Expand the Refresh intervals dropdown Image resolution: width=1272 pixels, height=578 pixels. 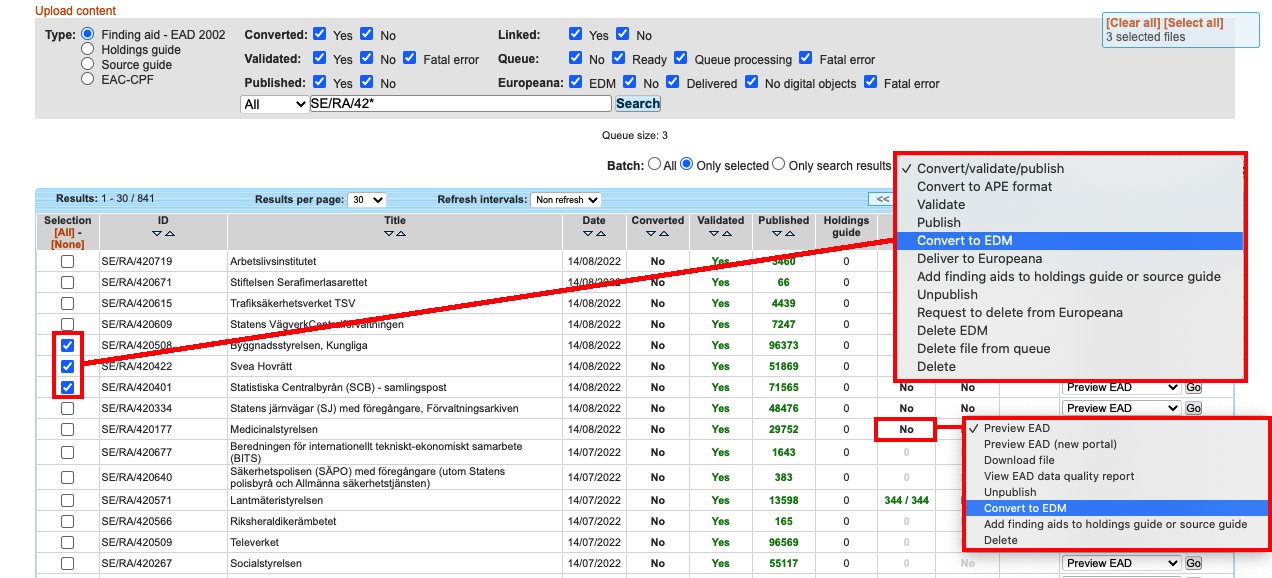click(565, 200)
